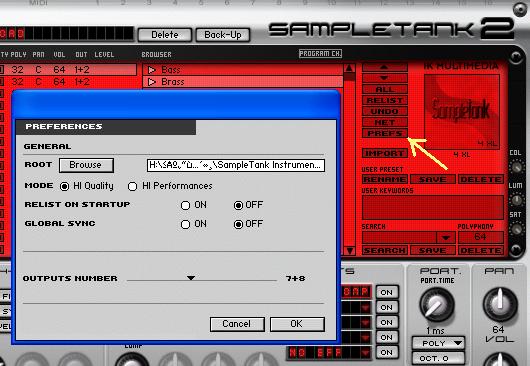Viewport: 530px width, 366px height.
Task: Click OK in Preferences dialog
Action: tap(297, 324)
